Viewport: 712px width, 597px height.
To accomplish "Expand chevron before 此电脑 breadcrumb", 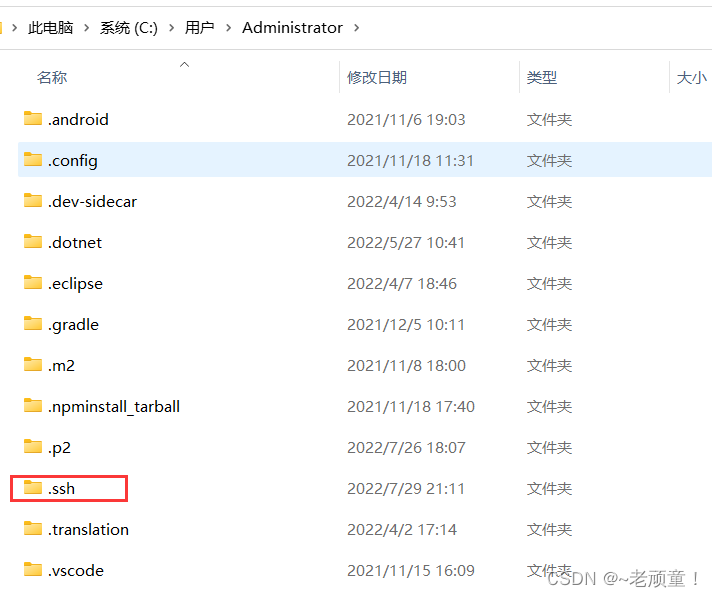I will click(15, 28).
